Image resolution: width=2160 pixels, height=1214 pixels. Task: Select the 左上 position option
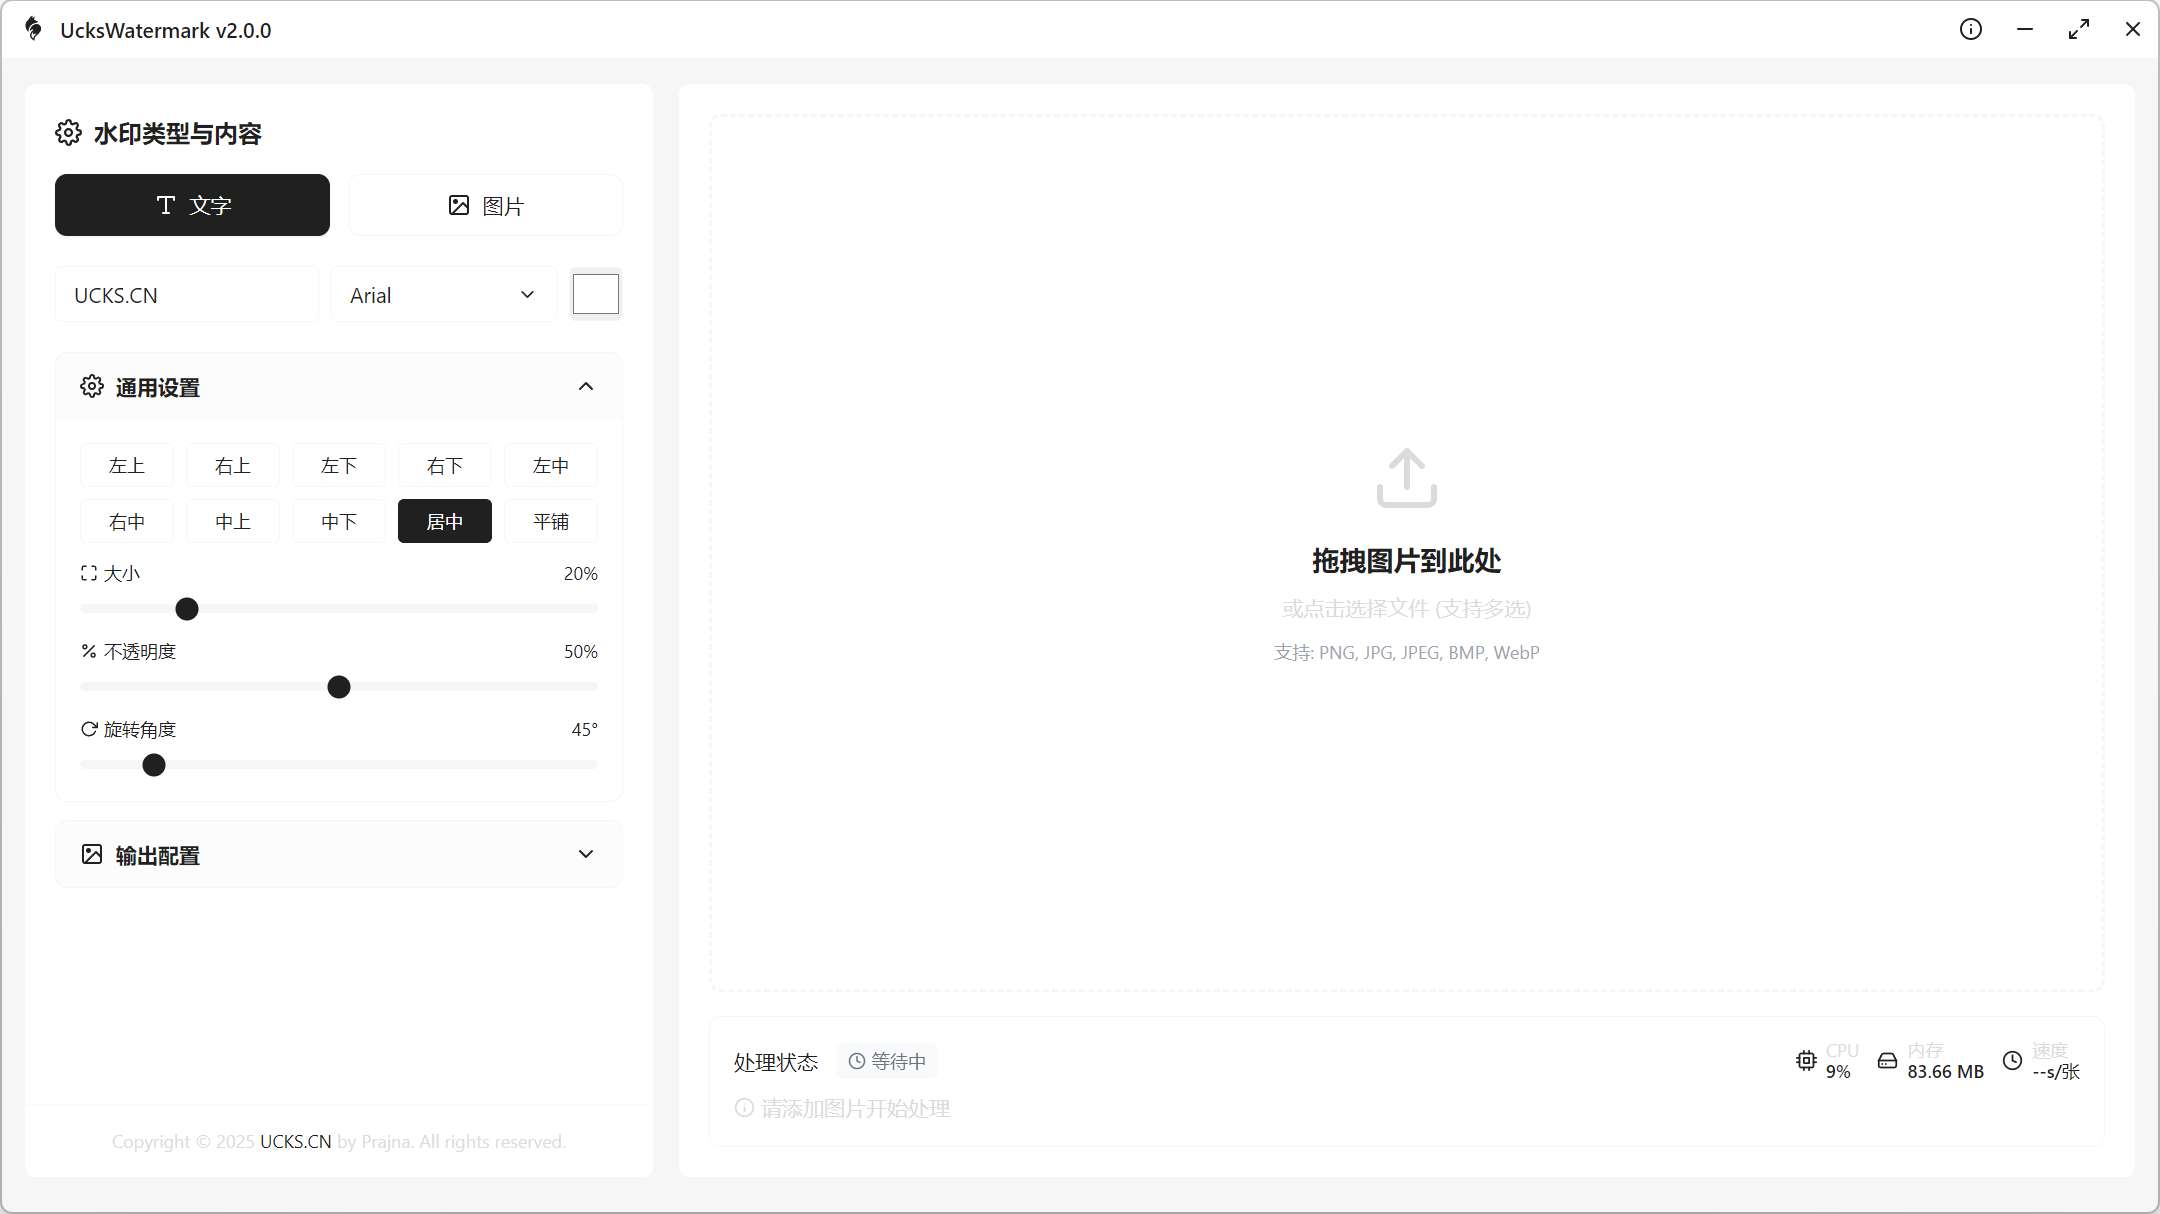tap(126, 464)
